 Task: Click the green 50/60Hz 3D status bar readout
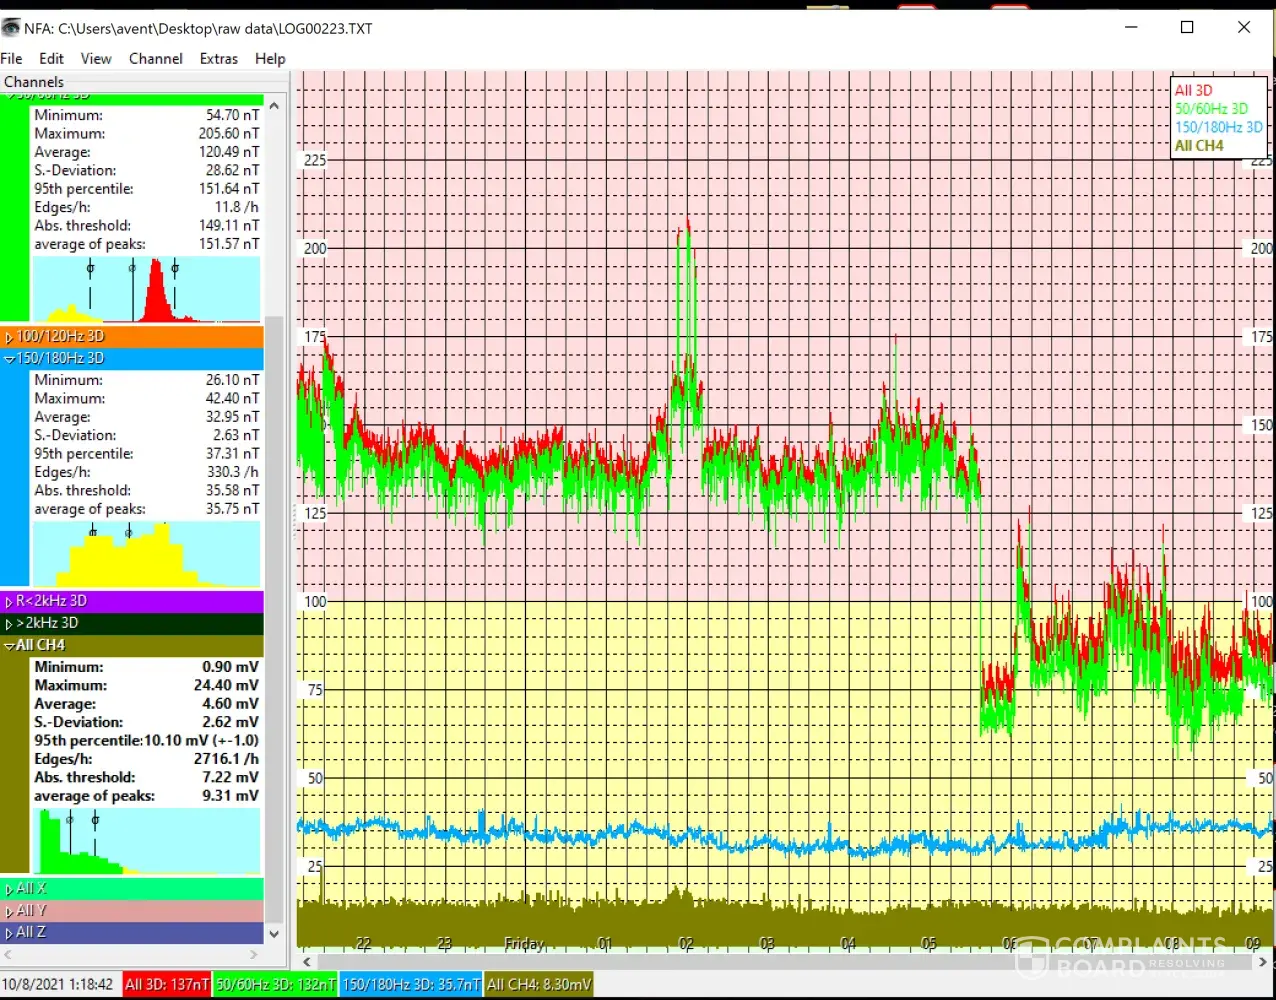coord(275,985)
